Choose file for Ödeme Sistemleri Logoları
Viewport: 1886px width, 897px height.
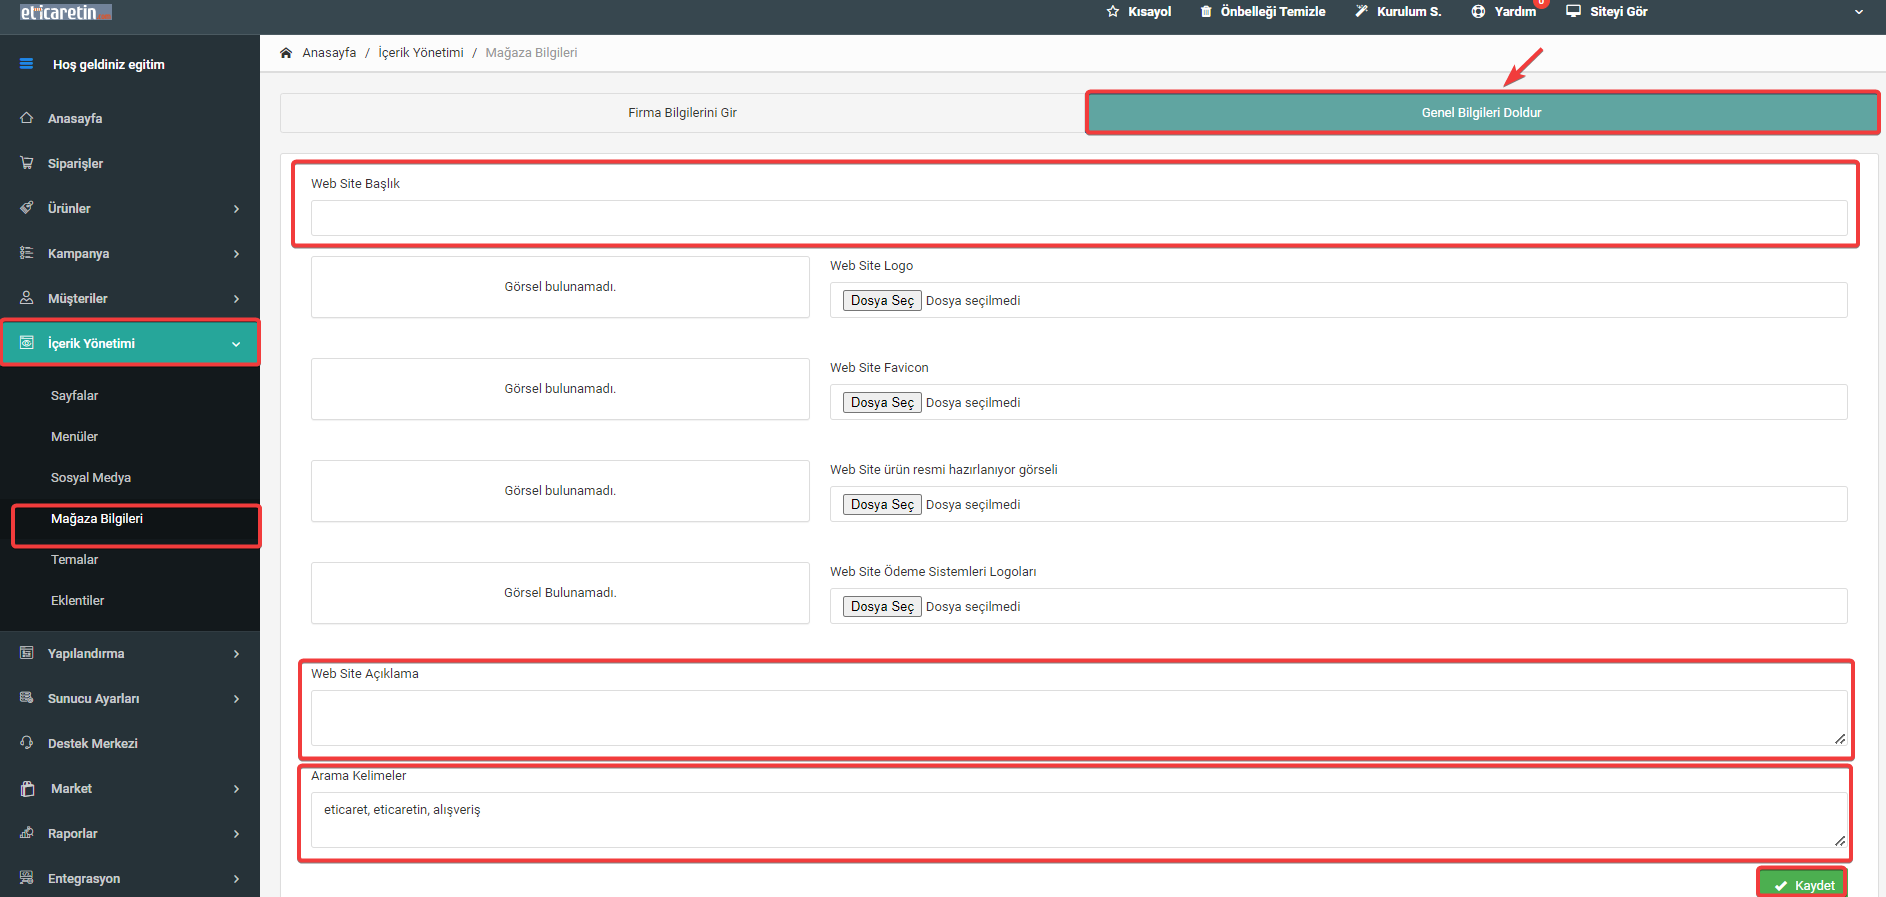point(882,606)
